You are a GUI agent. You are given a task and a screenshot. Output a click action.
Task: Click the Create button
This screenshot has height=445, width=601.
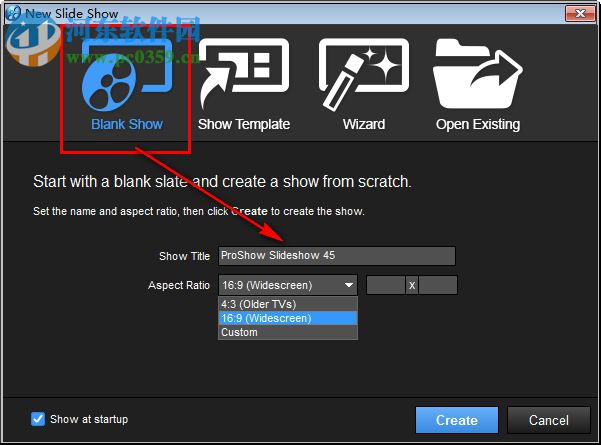457,420
